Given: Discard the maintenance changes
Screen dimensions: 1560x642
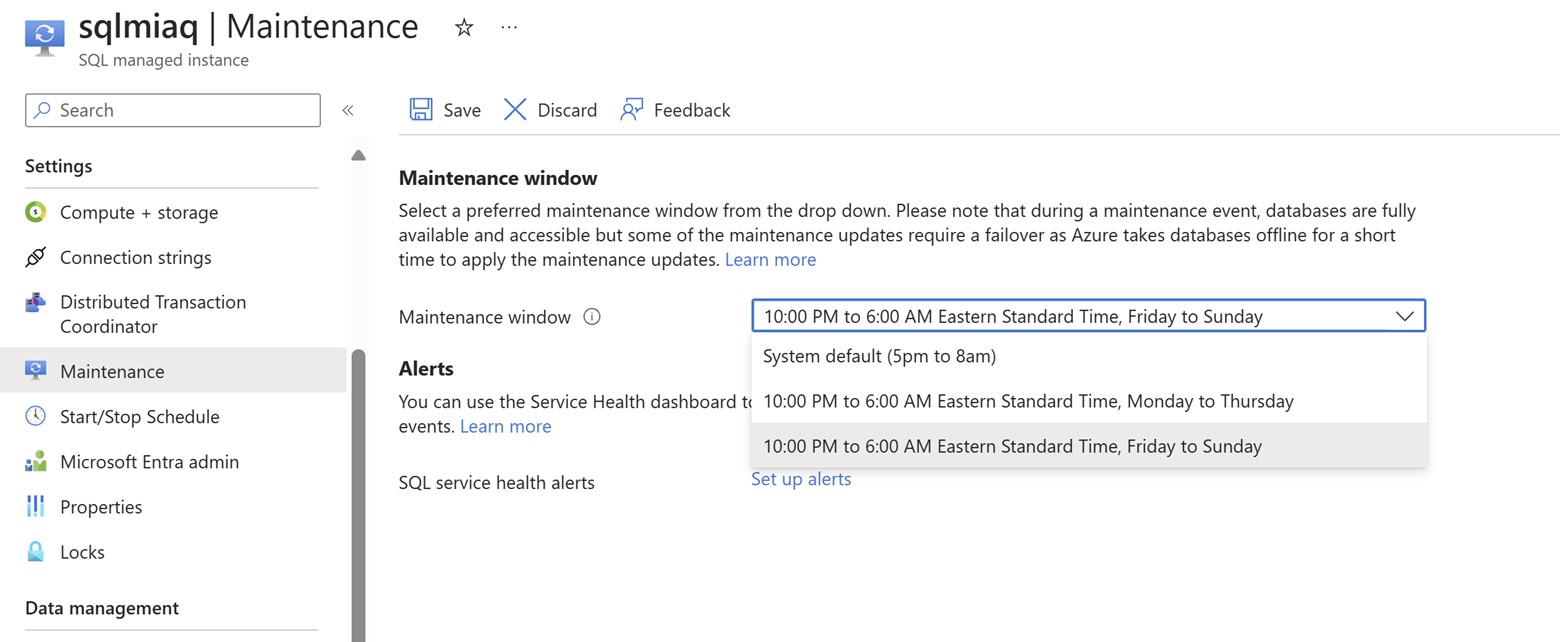Looking at the screenshot, I should coord(551,110).
